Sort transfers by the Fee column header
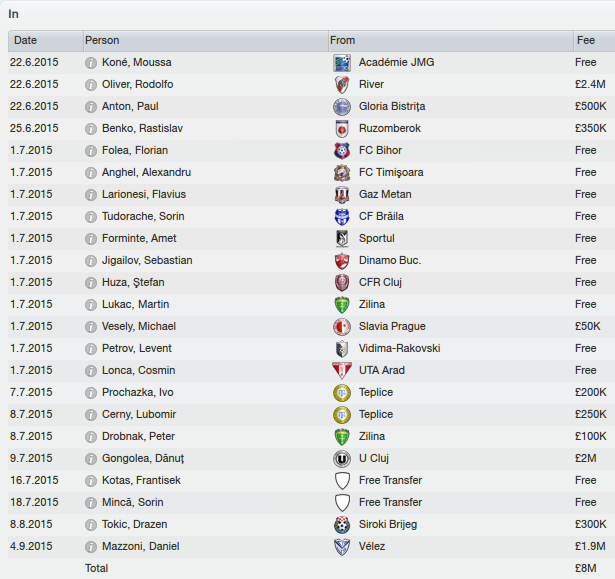615x579 pixels. (594, 40)
